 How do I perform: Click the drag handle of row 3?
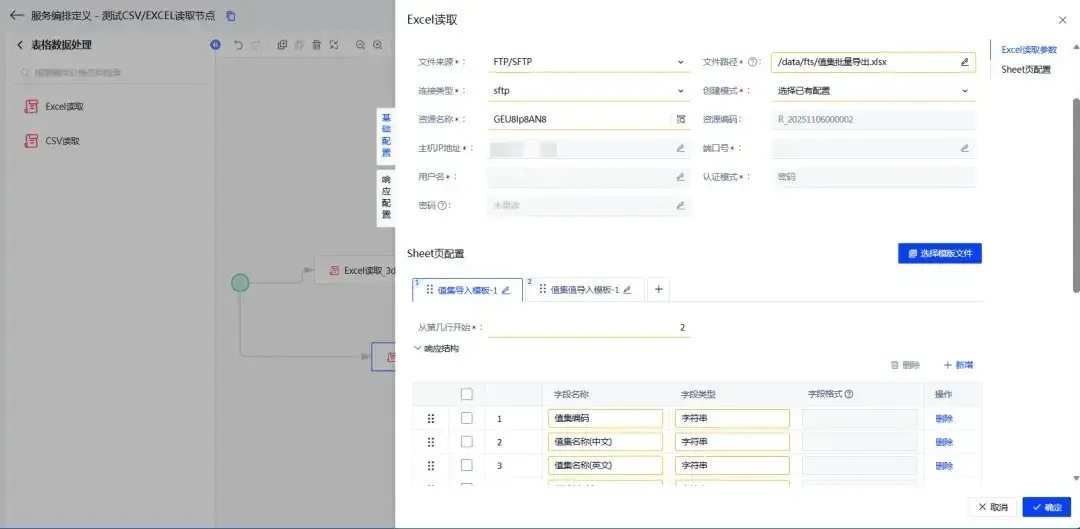431,466
